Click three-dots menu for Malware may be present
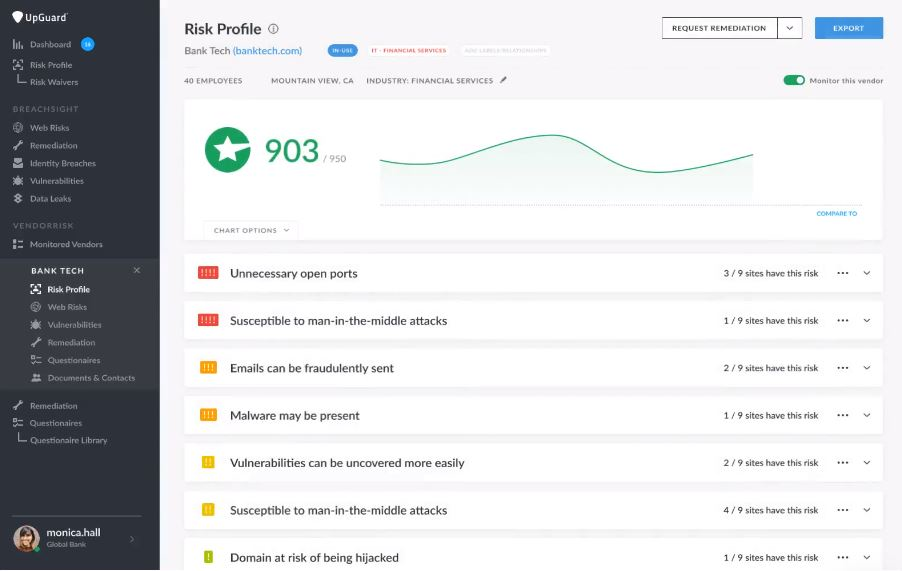 point(843,415)
